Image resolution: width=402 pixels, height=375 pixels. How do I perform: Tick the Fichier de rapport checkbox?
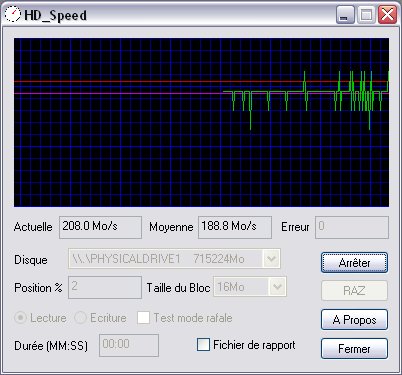pyautogui.click(x=203, y=345)
